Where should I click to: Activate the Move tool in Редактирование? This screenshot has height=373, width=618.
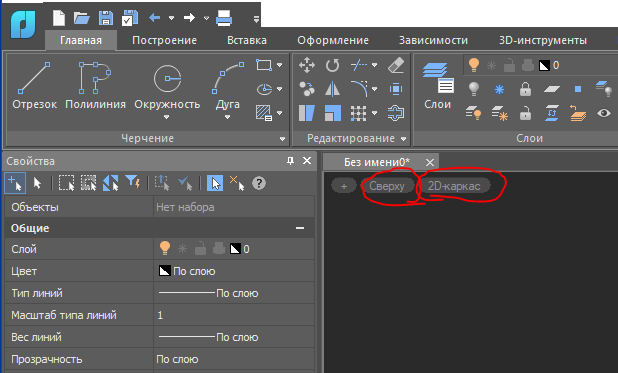[x=307, y=65]
